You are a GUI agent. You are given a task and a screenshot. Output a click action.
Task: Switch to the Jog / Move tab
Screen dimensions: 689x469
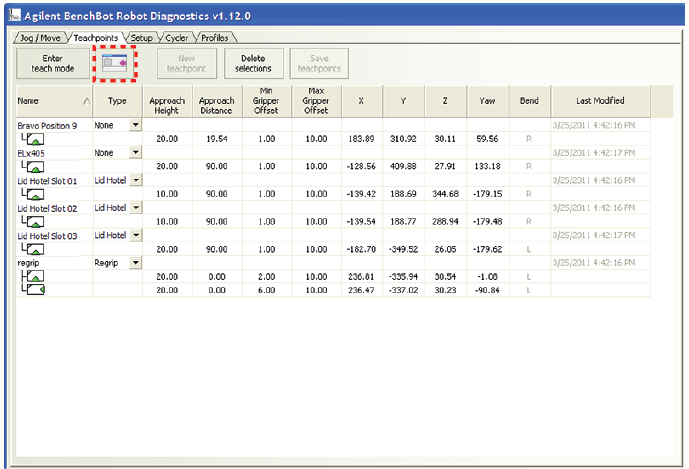(x=41, y=38)
